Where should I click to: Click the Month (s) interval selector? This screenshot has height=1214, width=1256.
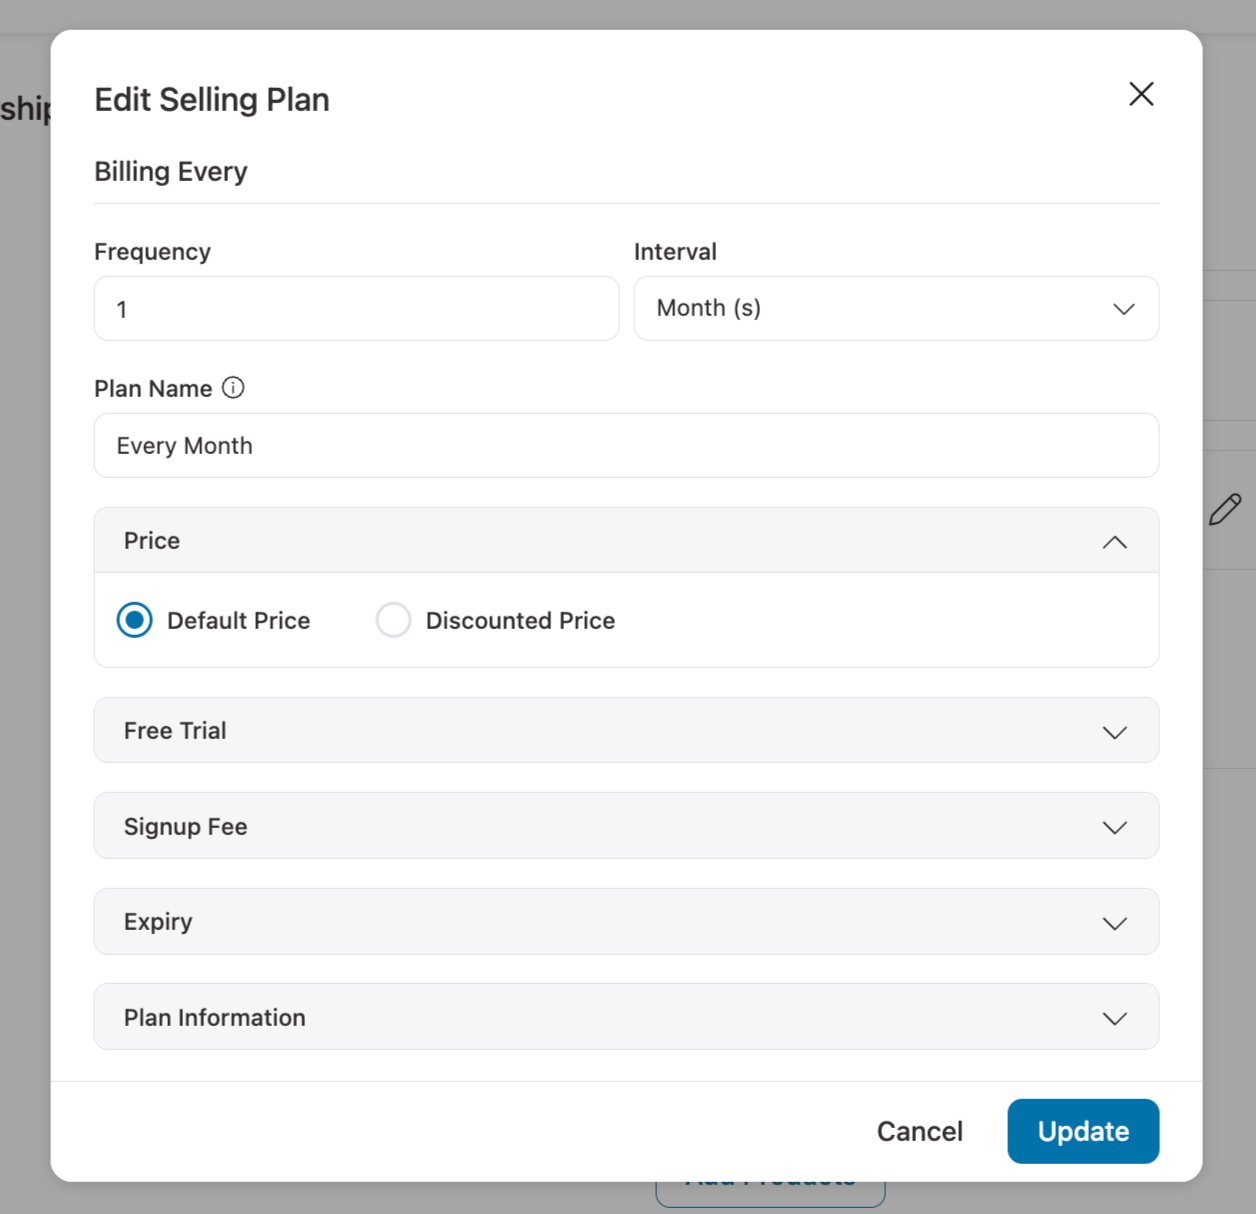tap(896, 308)
